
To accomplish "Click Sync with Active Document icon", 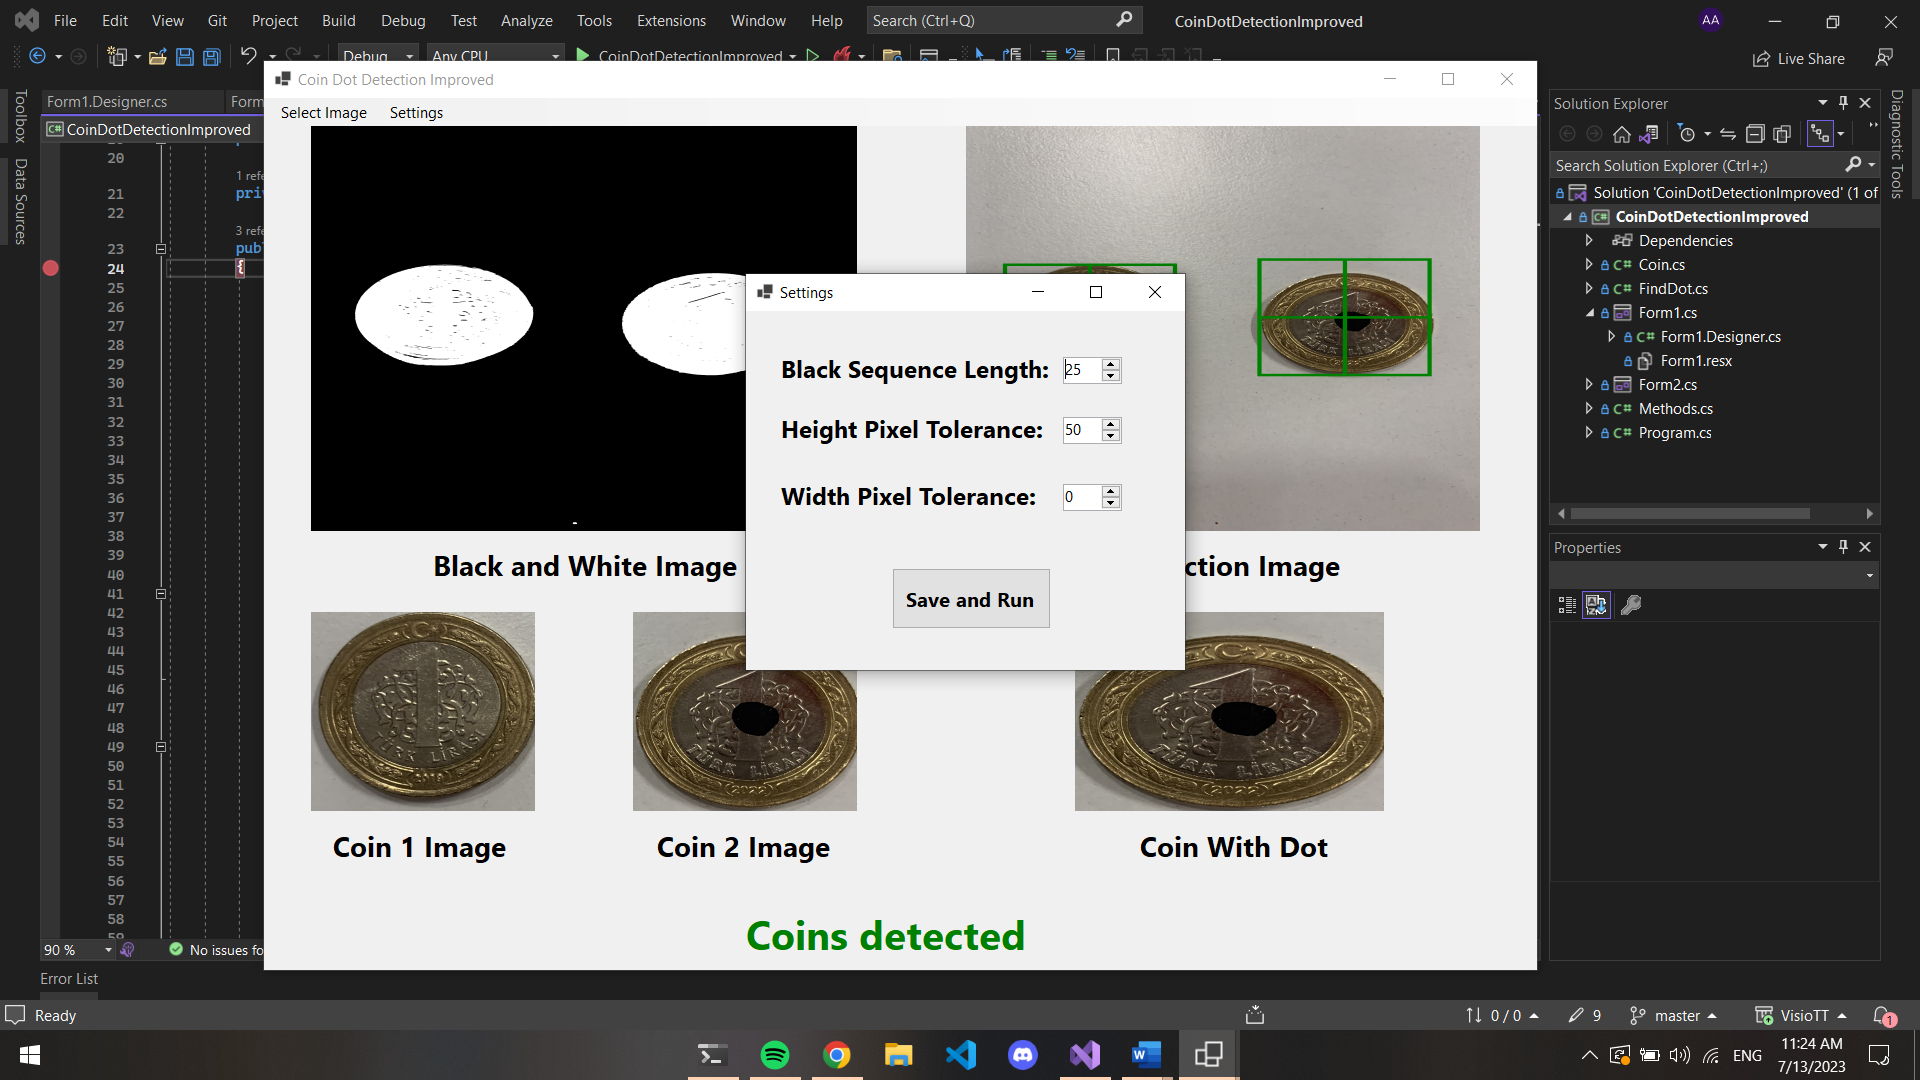I will click(x=1728, y=134).
